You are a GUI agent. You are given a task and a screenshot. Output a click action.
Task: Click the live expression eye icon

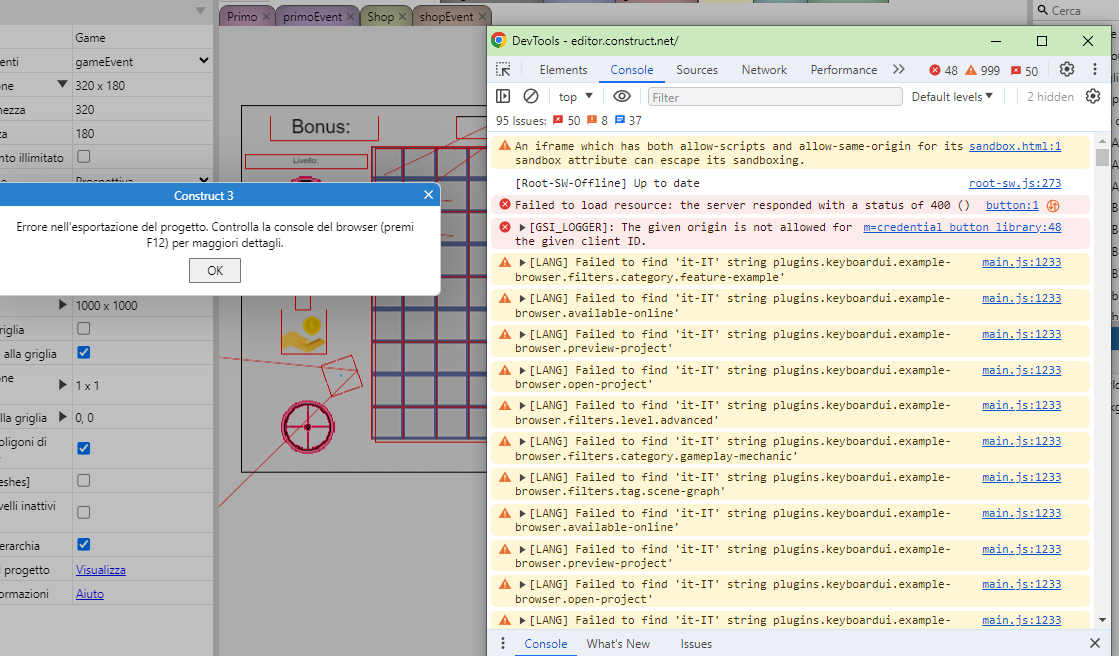(x=622, y=96)
